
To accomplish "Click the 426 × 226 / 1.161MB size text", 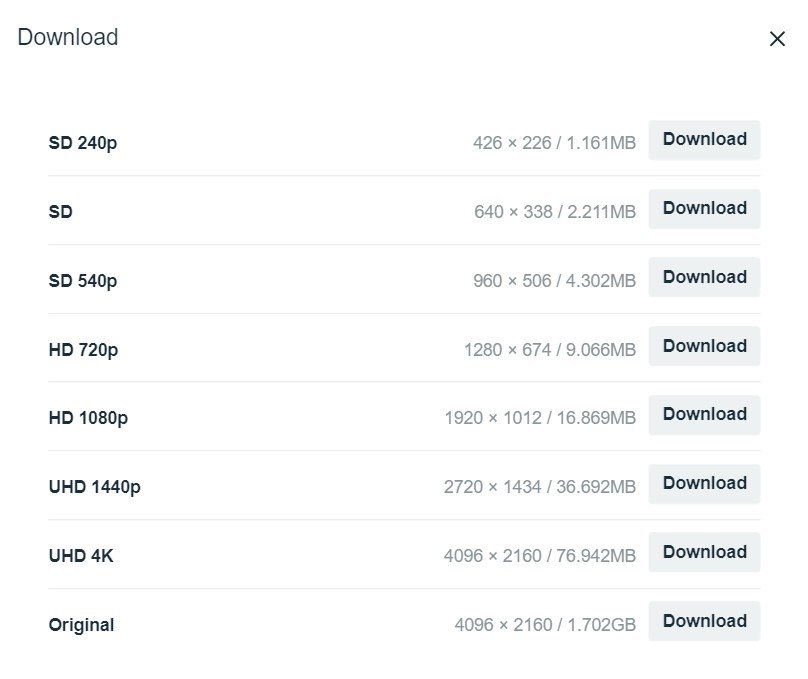I will pyautogui.click(x=554, y=143).
